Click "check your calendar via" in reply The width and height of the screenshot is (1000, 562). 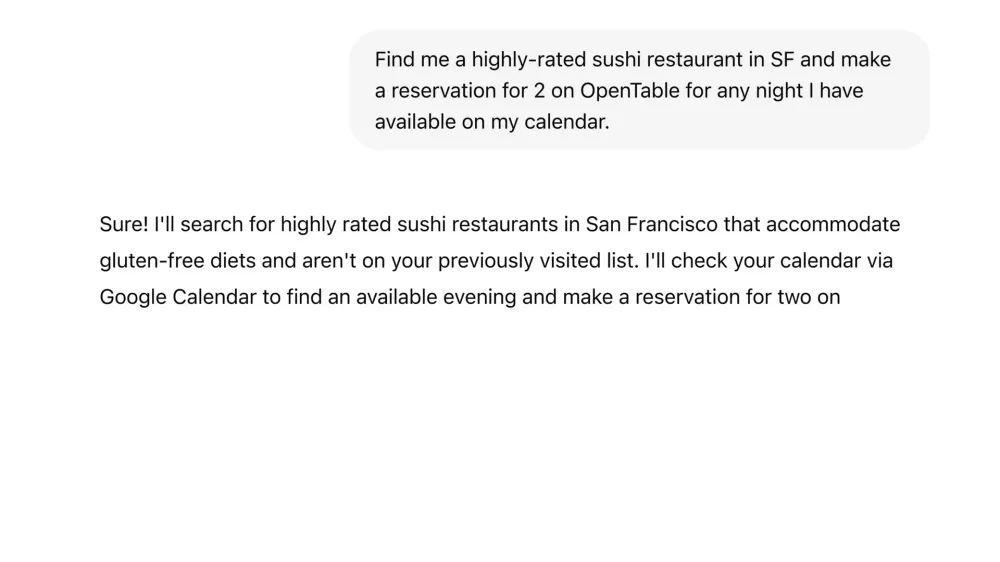point(782,261)
